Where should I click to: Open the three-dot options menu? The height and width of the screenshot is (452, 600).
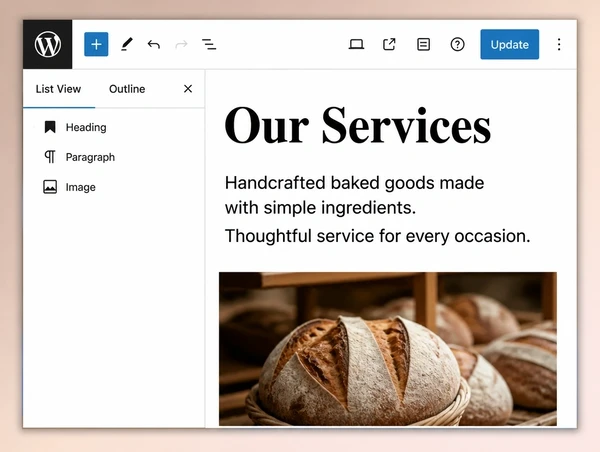pos(559,44)
